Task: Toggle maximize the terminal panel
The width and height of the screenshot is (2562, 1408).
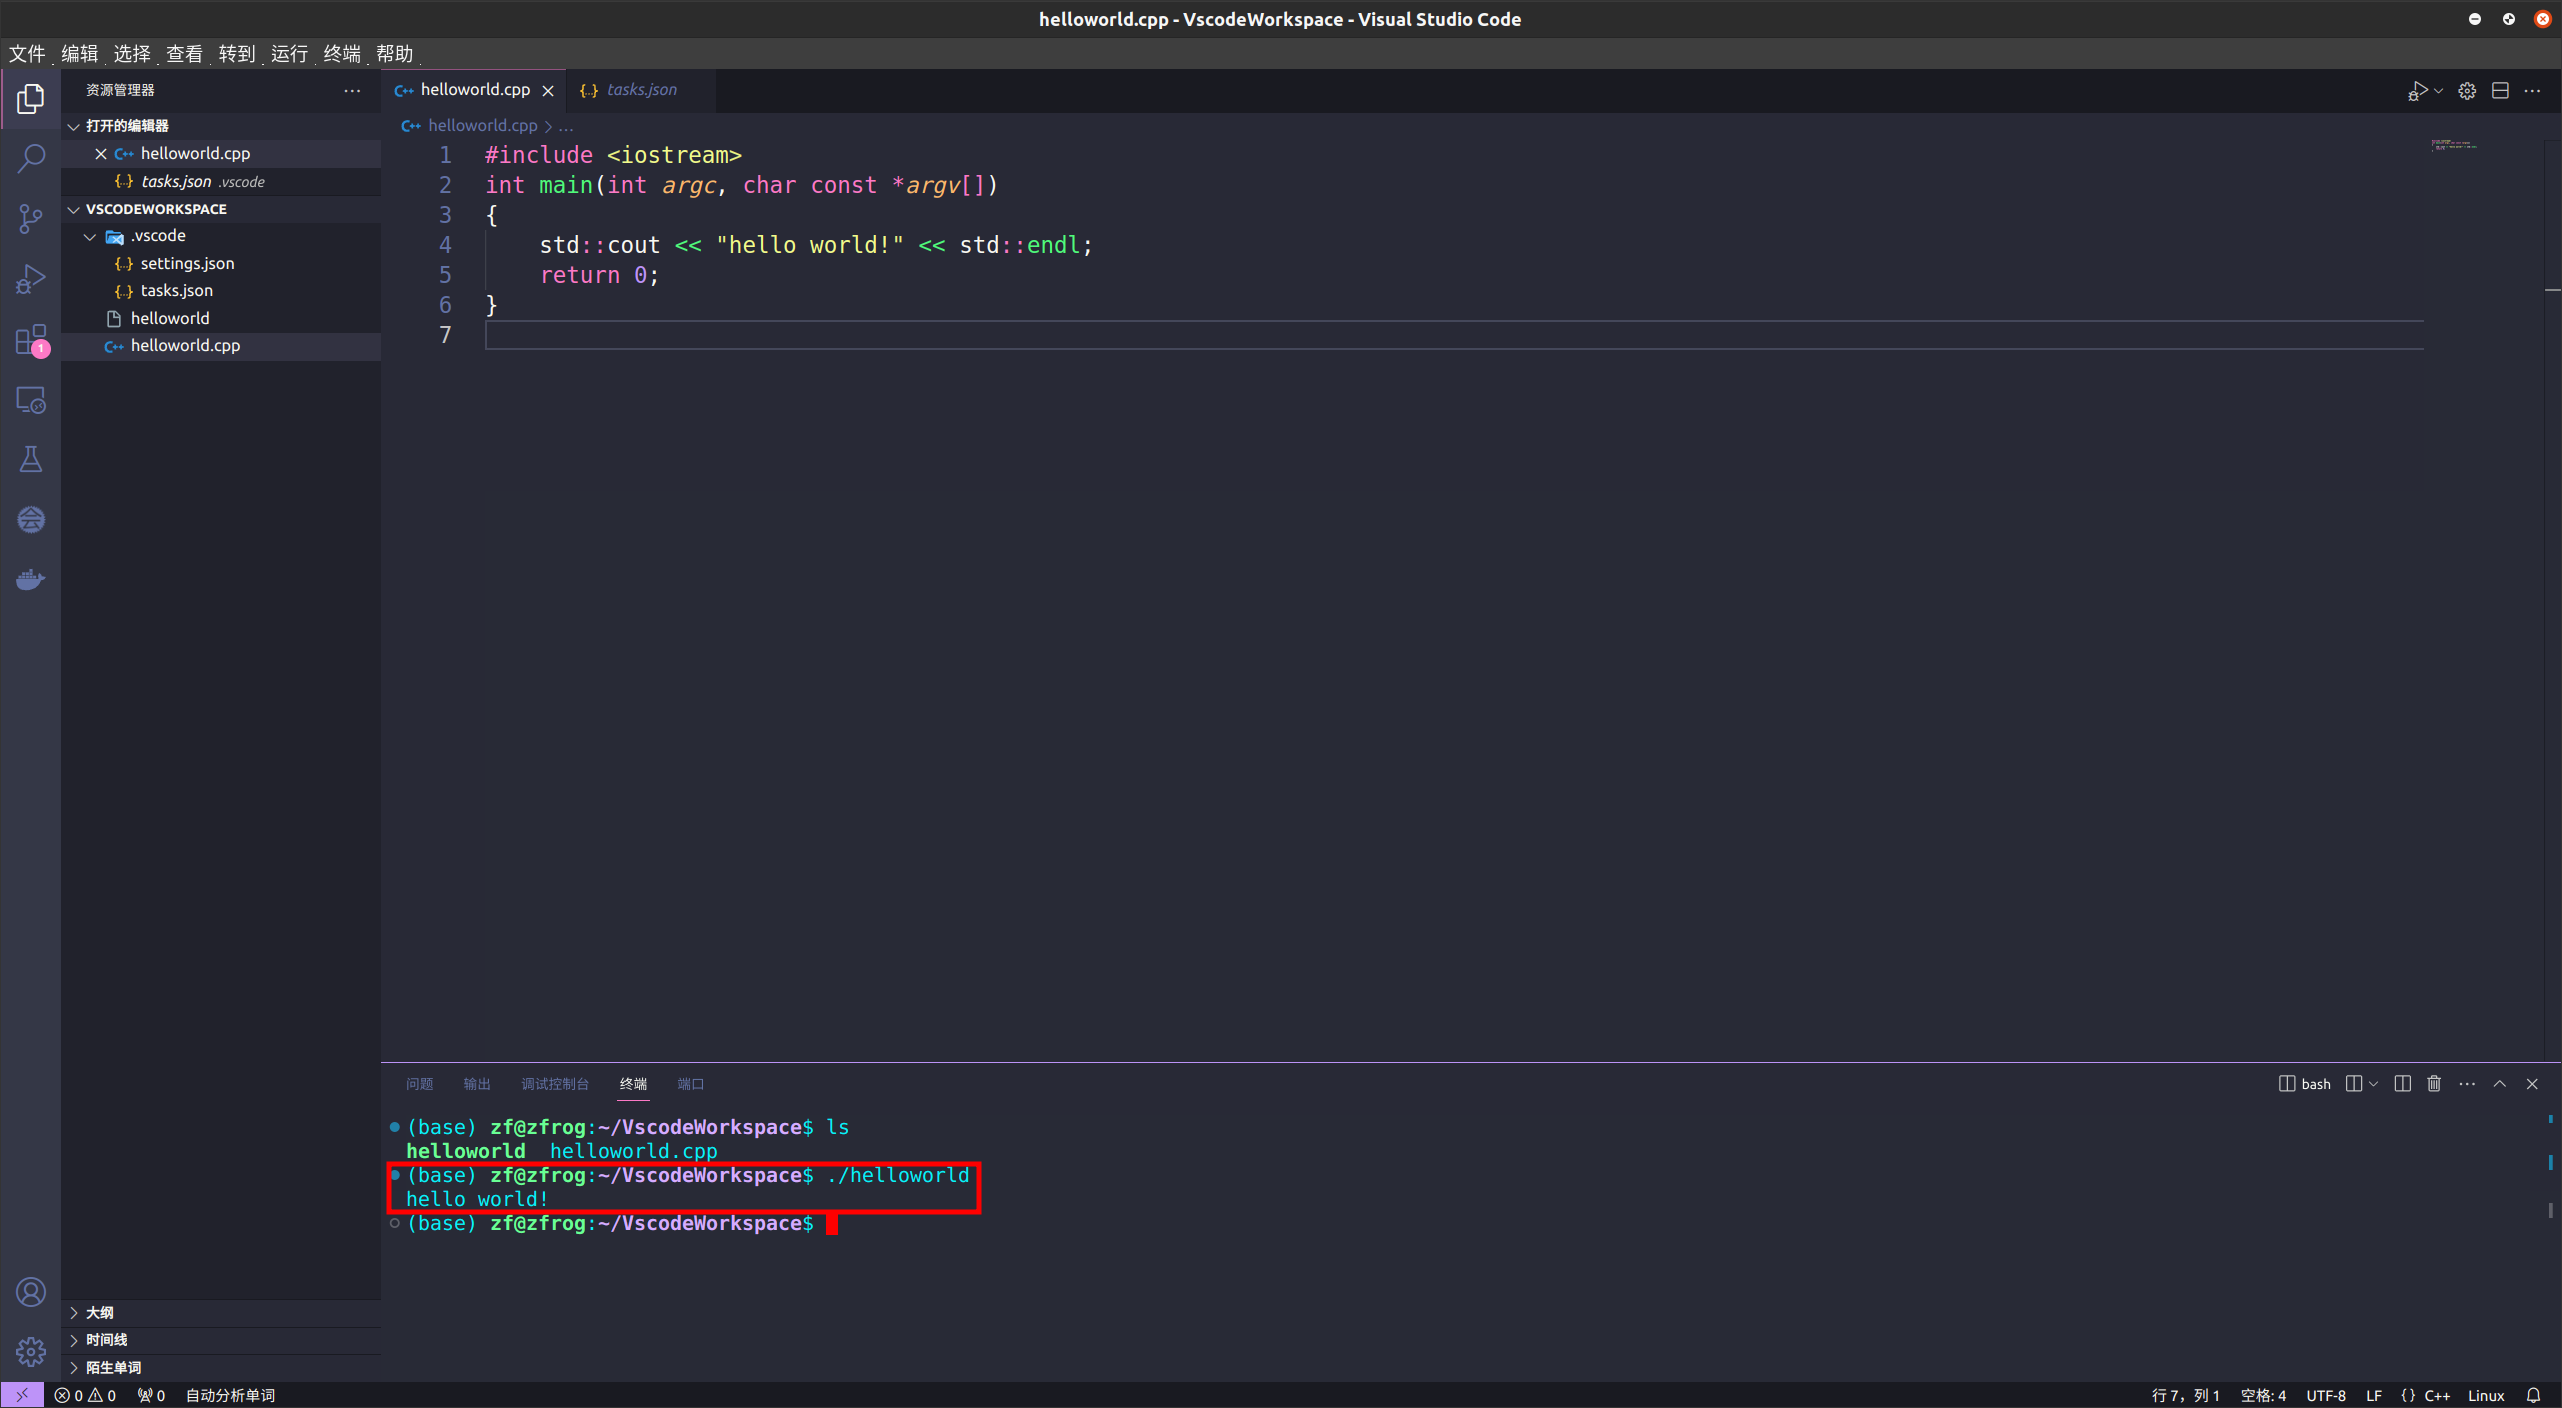Action: pos(2499,1084)
